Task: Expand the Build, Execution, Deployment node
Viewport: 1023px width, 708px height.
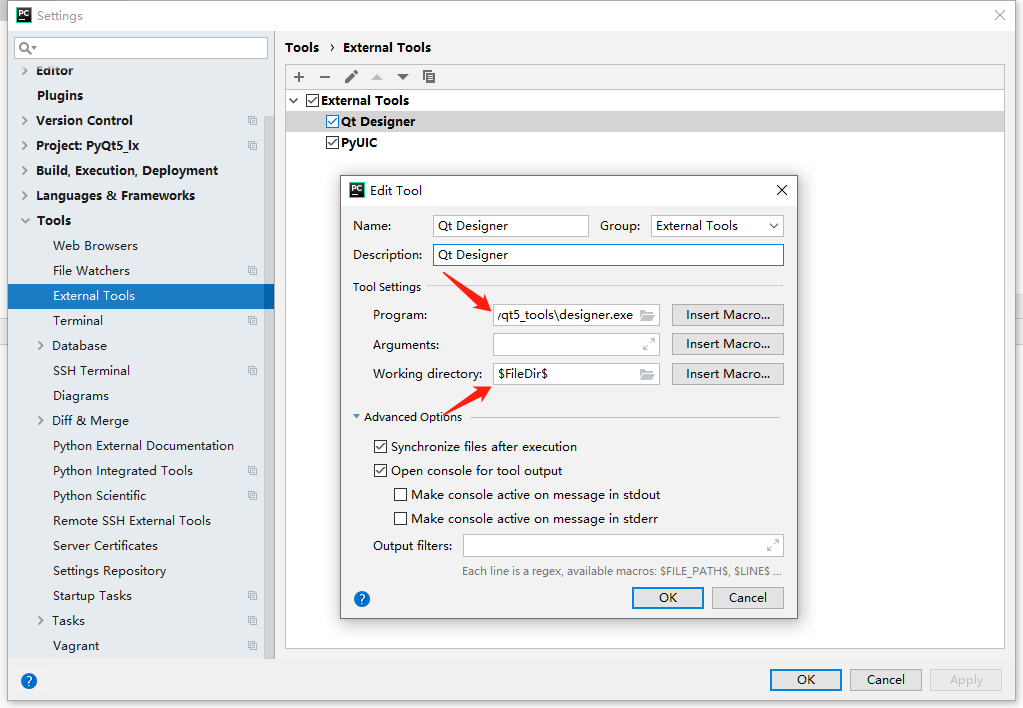Action: [25, 170]
